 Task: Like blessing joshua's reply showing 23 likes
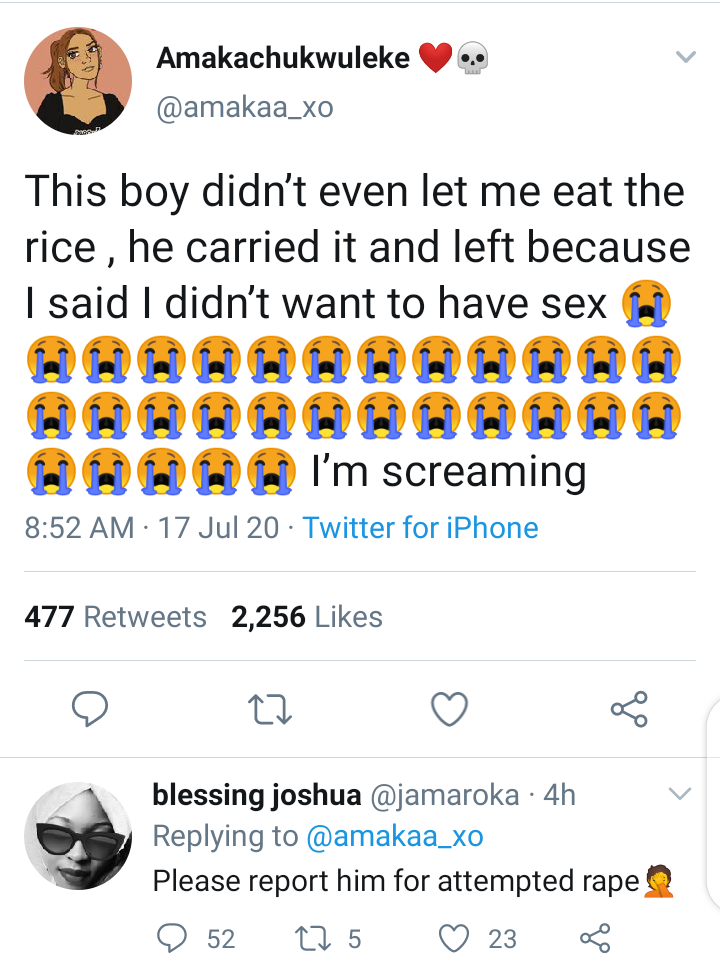[477, 938]
